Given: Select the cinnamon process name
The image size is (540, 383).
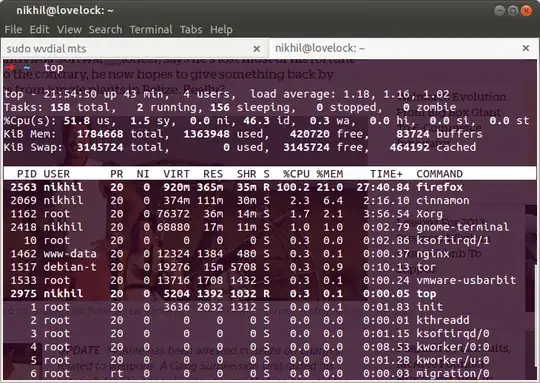Looking at the screenshot, I should click(x=443, y=200).
